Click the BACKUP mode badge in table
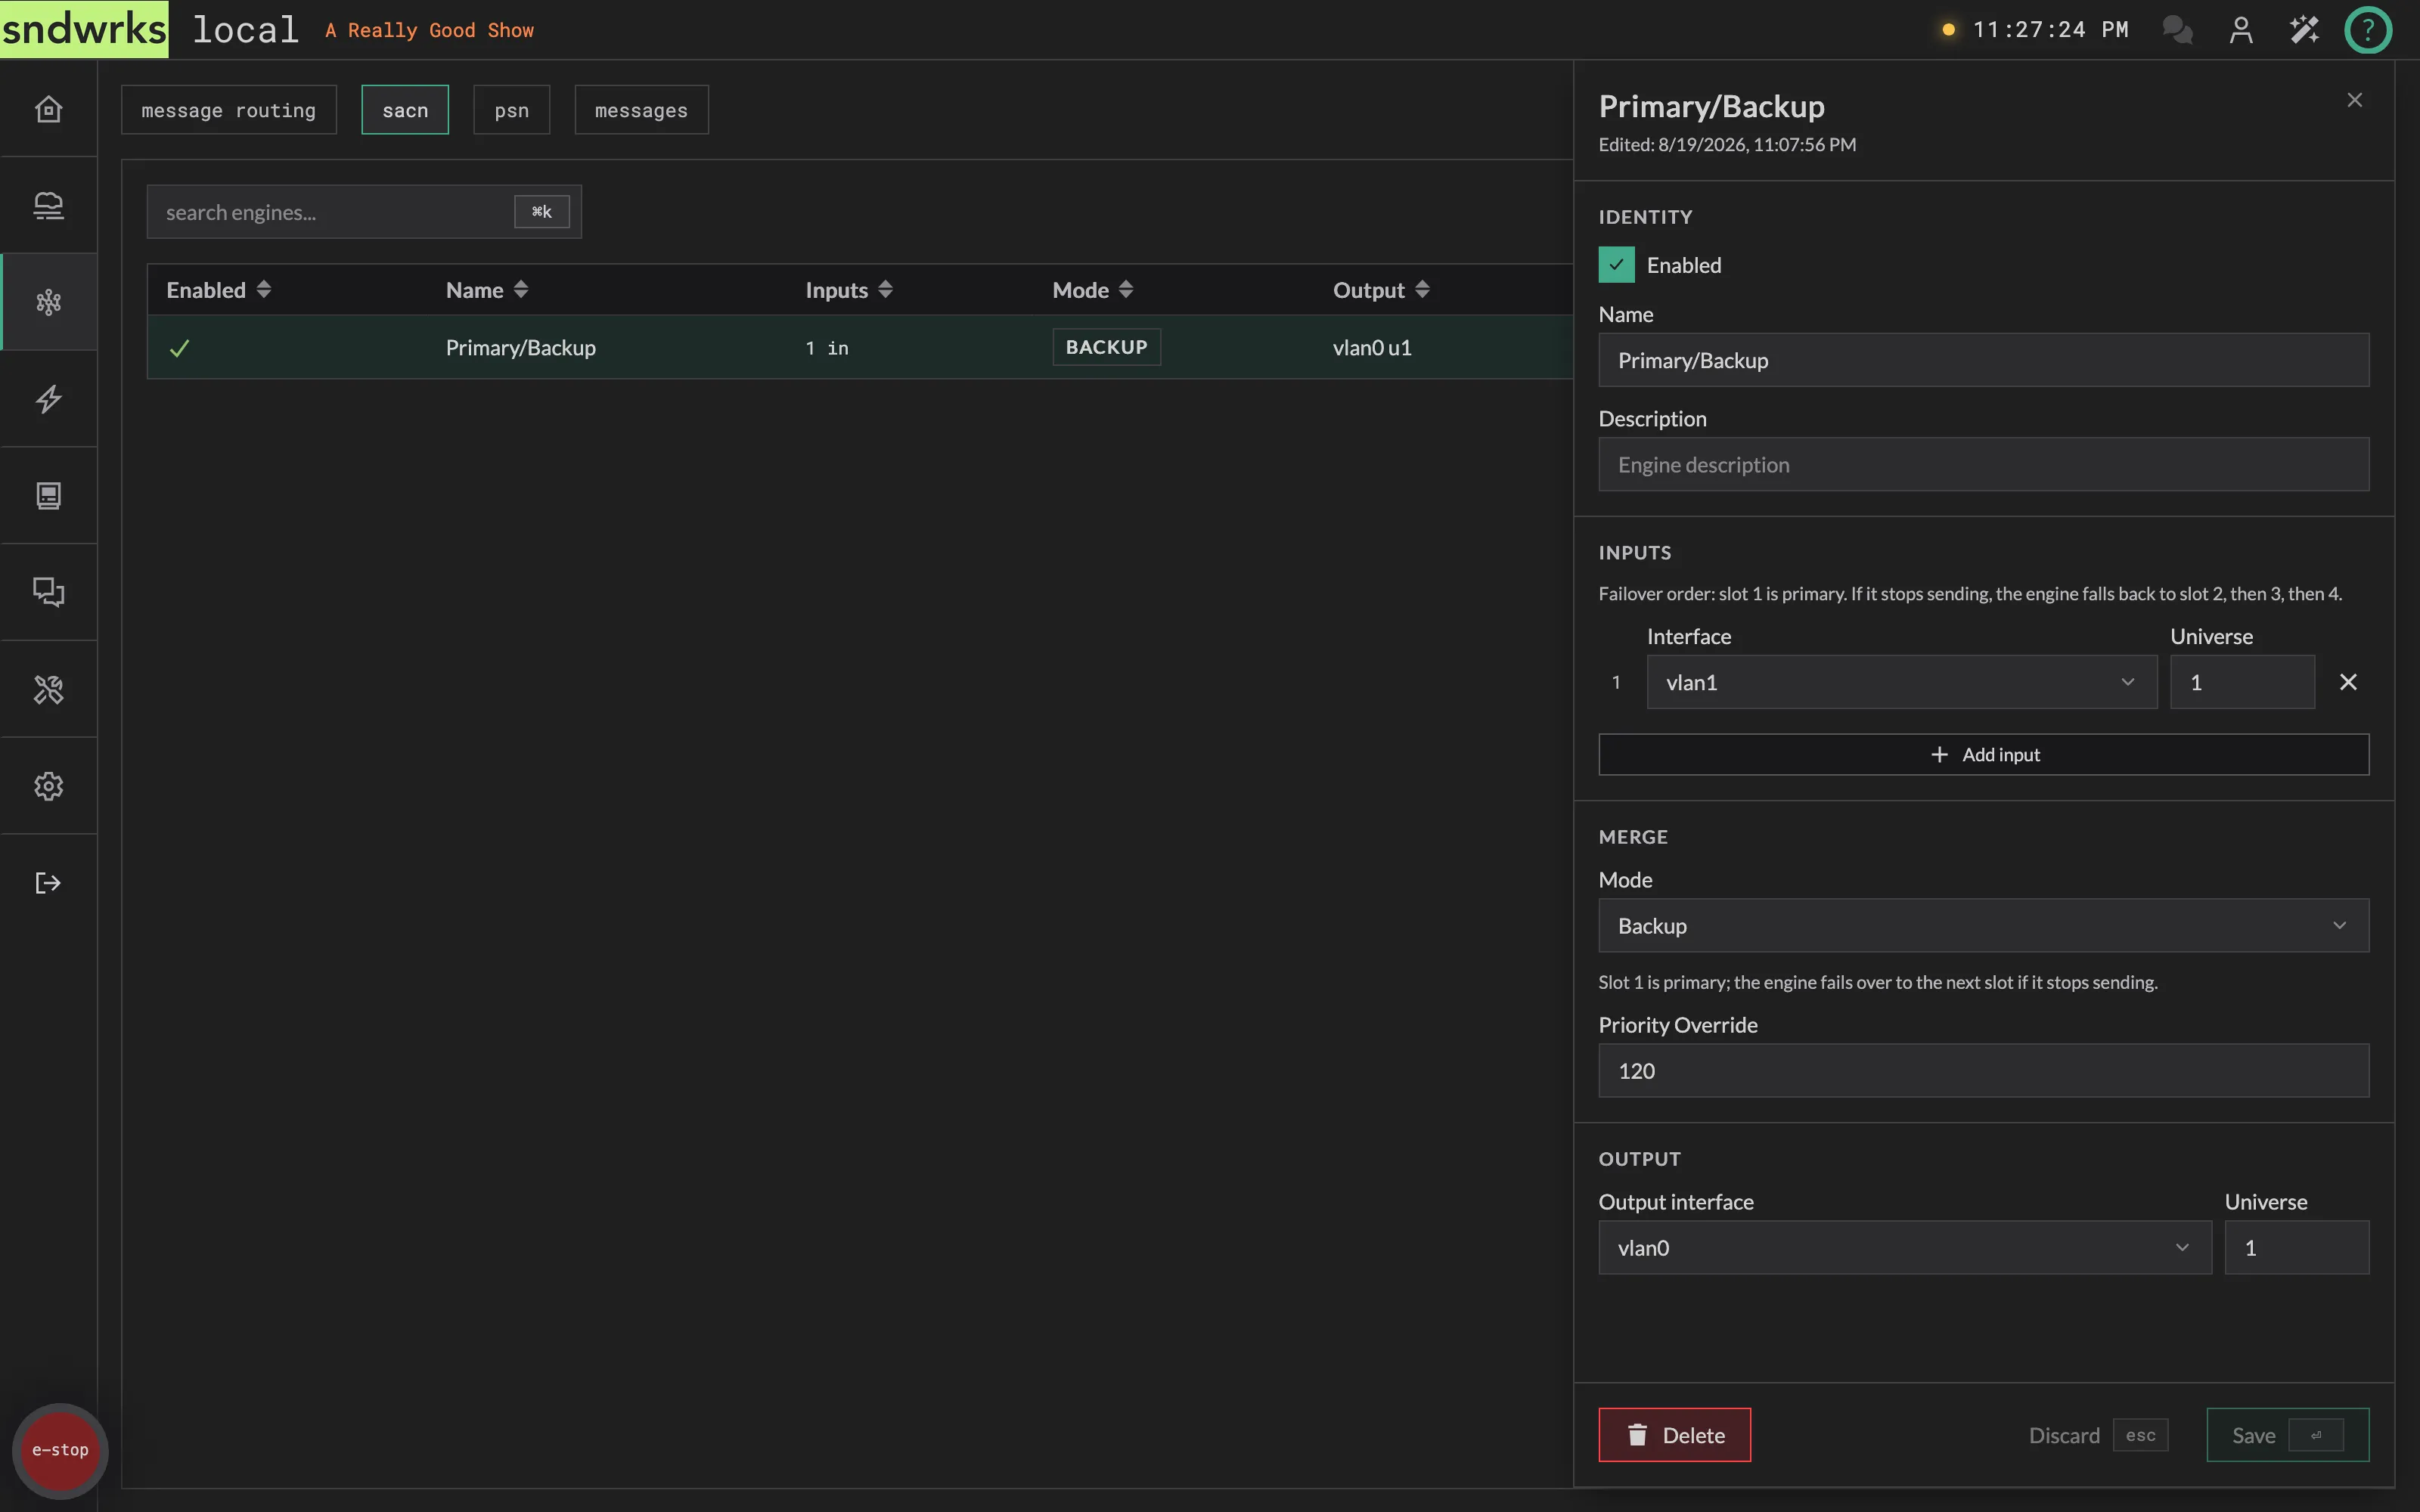 click(x=1106, y=347)
